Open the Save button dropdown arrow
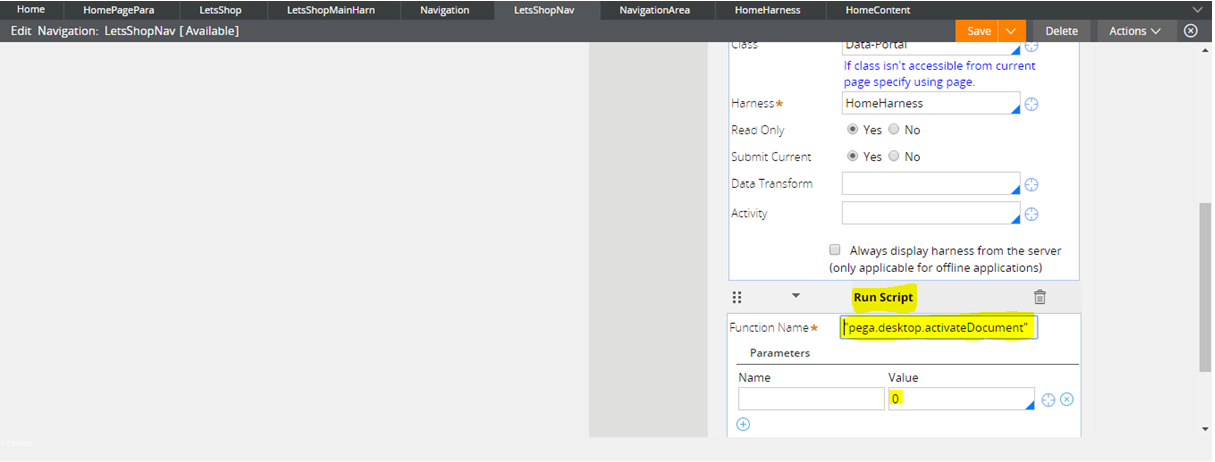Image resolution: width=1215 pixels, height=462 pixels. click(x=1012, y=31)
